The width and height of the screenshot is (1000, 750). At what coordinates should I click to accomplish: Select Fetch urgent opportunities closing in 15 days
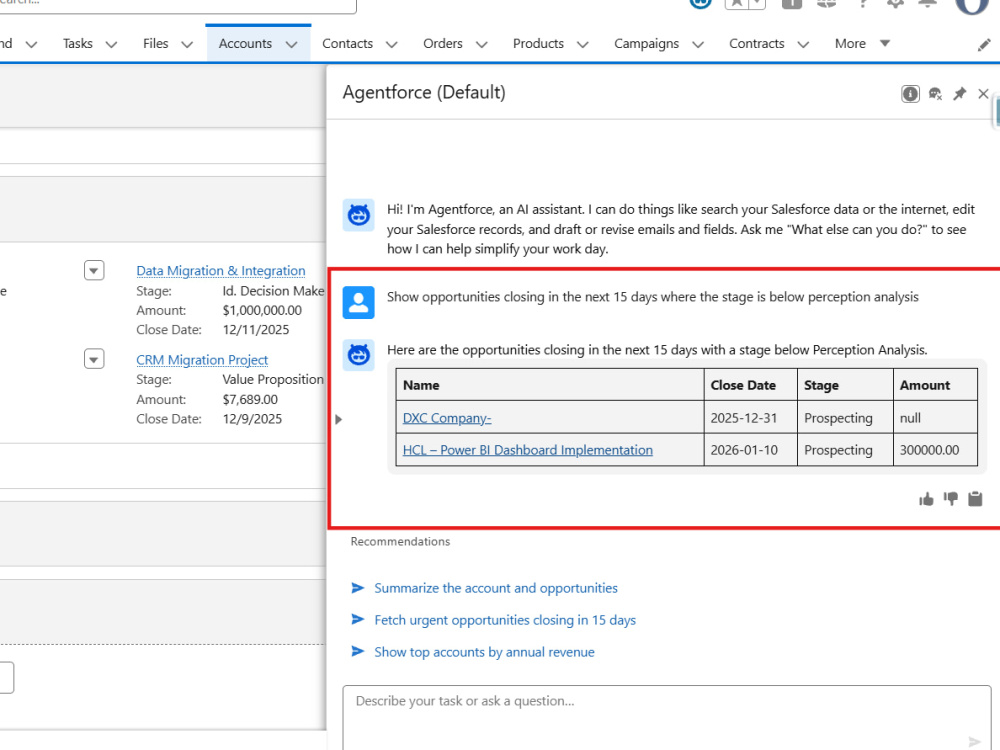504,620
